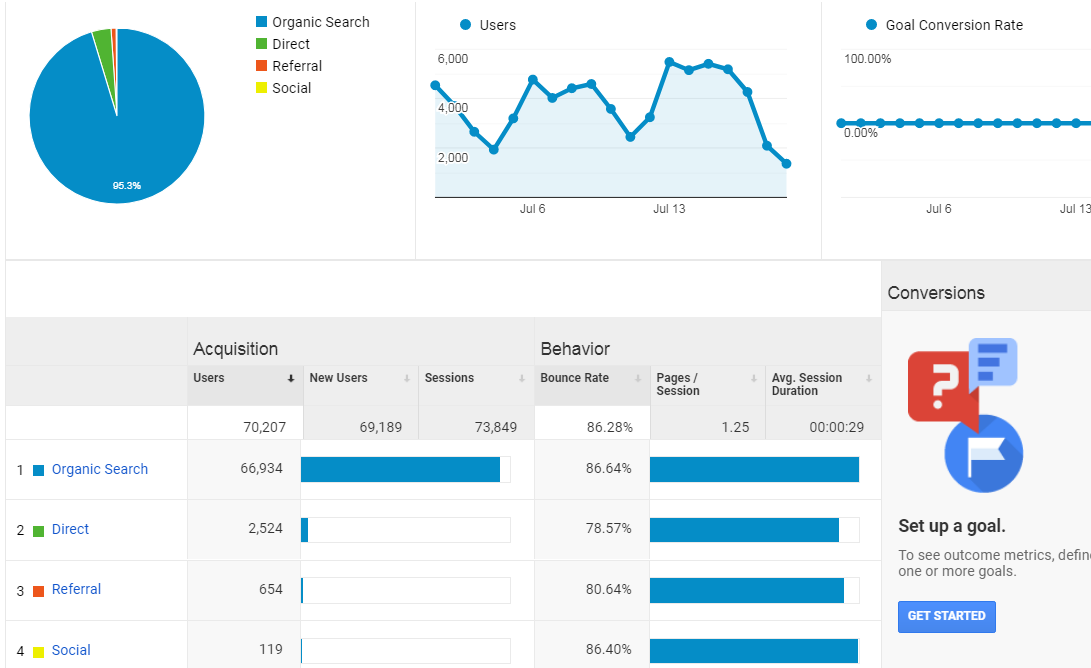Click the GET STARTED button

[x=946, y=617]
